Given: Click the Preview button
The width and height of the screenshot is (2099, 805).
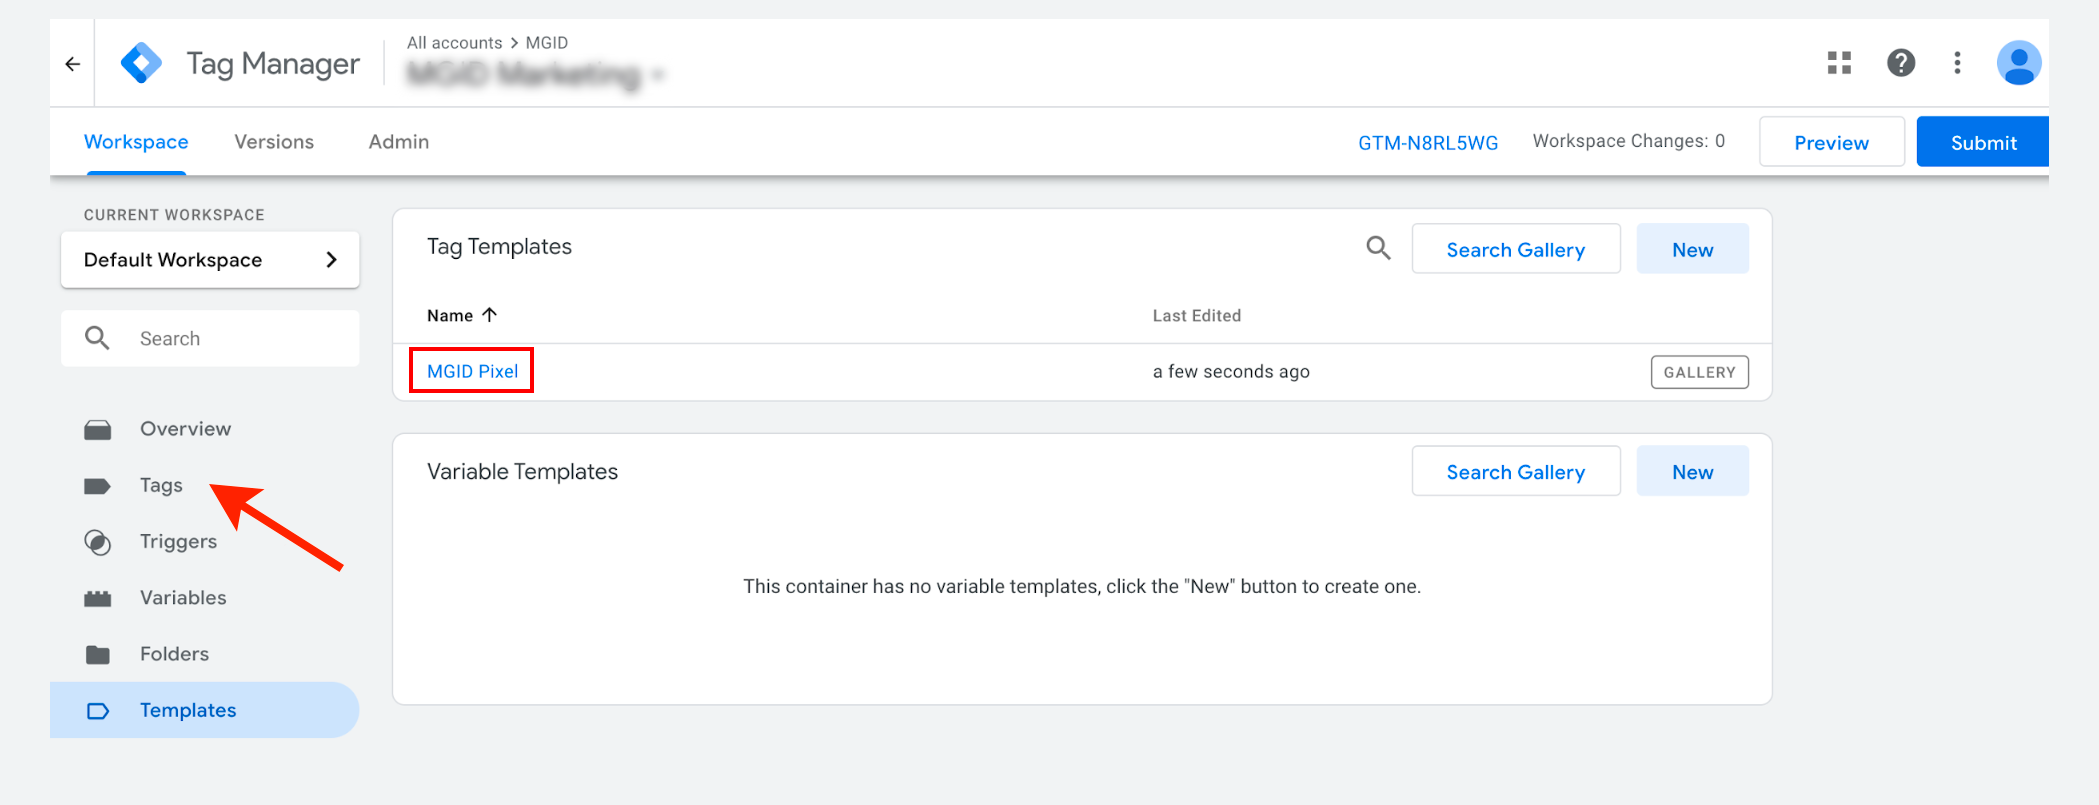Looking at the screenshot, I should point(1831,142).
